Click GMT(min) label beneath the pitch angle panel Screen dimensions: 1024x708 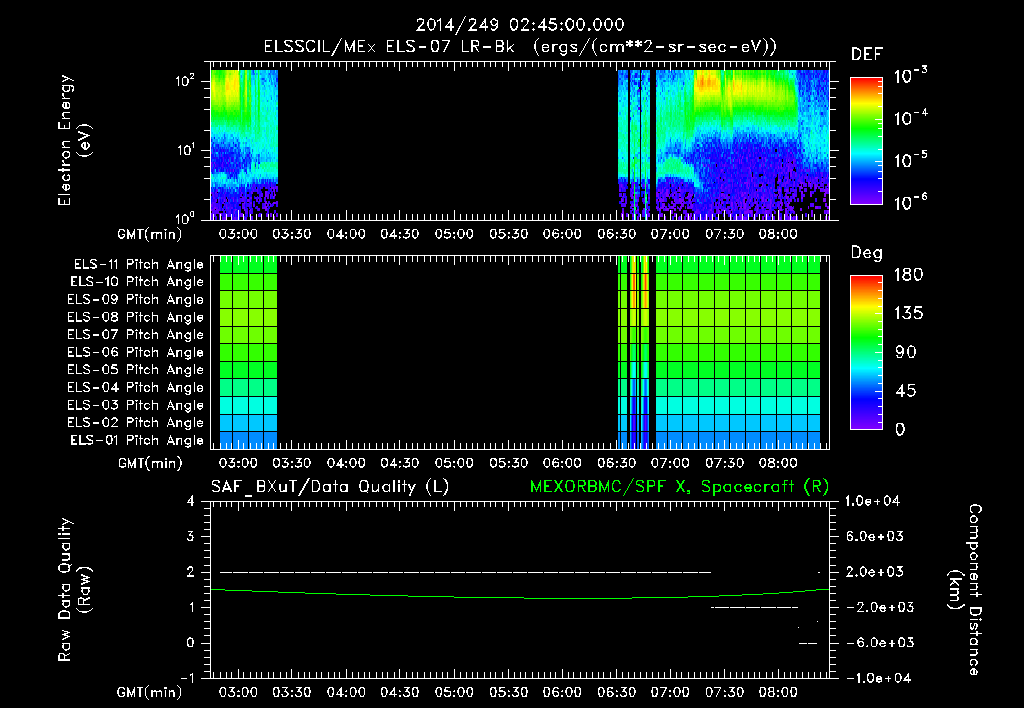click(150, 464)
